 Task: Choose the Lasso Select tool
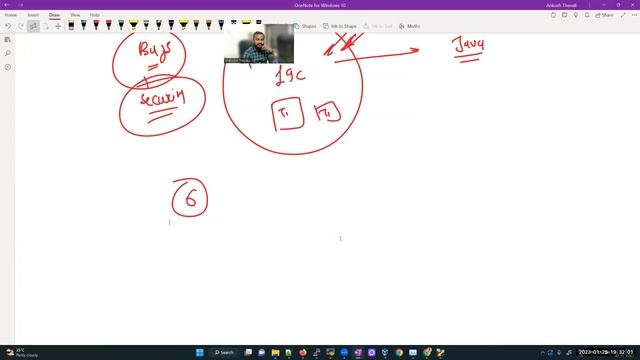(x=46, y=26)
